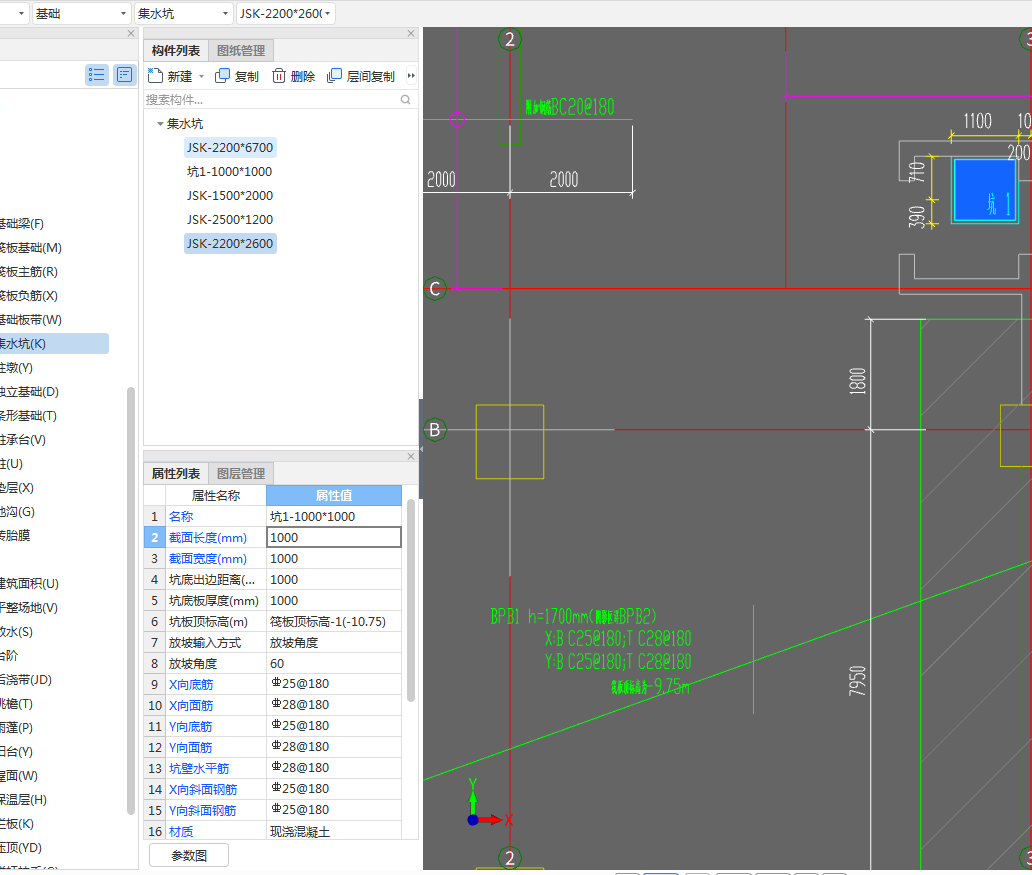Click the property list vertical scrollbar
Screen dimensions: 1032x875
click(x=411, y=600)
